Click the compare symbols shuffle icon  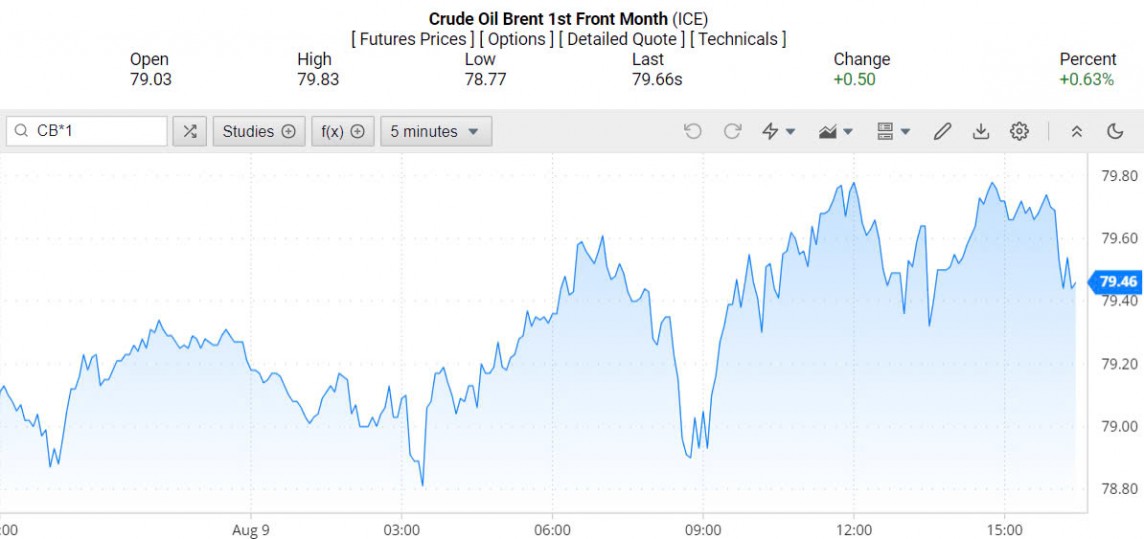click(190, 131)
